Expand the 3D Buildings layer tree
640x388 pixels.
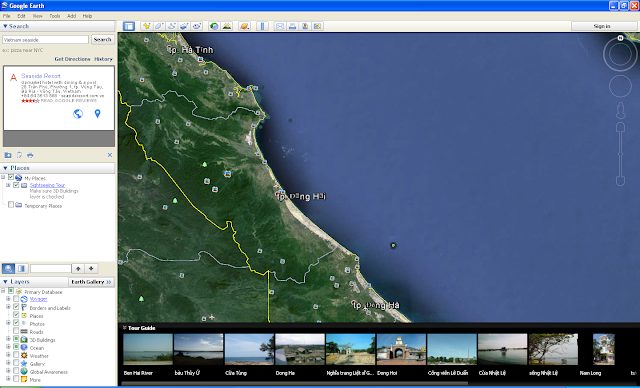click(8, 339)
